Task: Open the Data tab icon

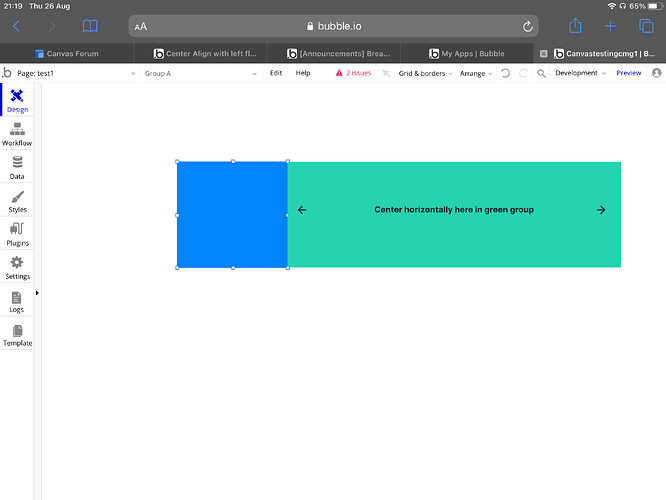Action: pyautogui.click(x=17, y=162)
